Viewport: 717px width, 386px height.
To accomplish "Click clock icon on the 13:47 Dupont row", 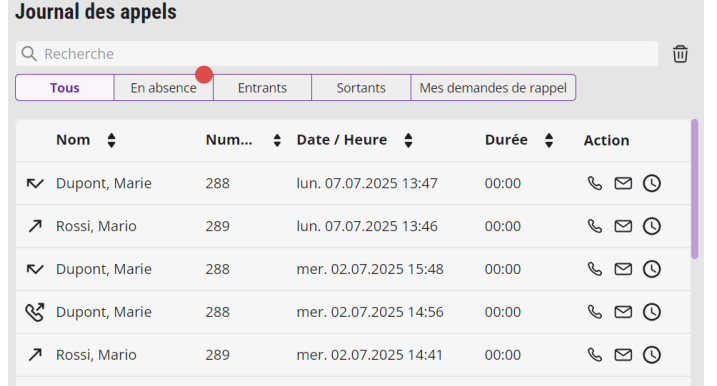I will pyautogui.click(x=652, y=183).
